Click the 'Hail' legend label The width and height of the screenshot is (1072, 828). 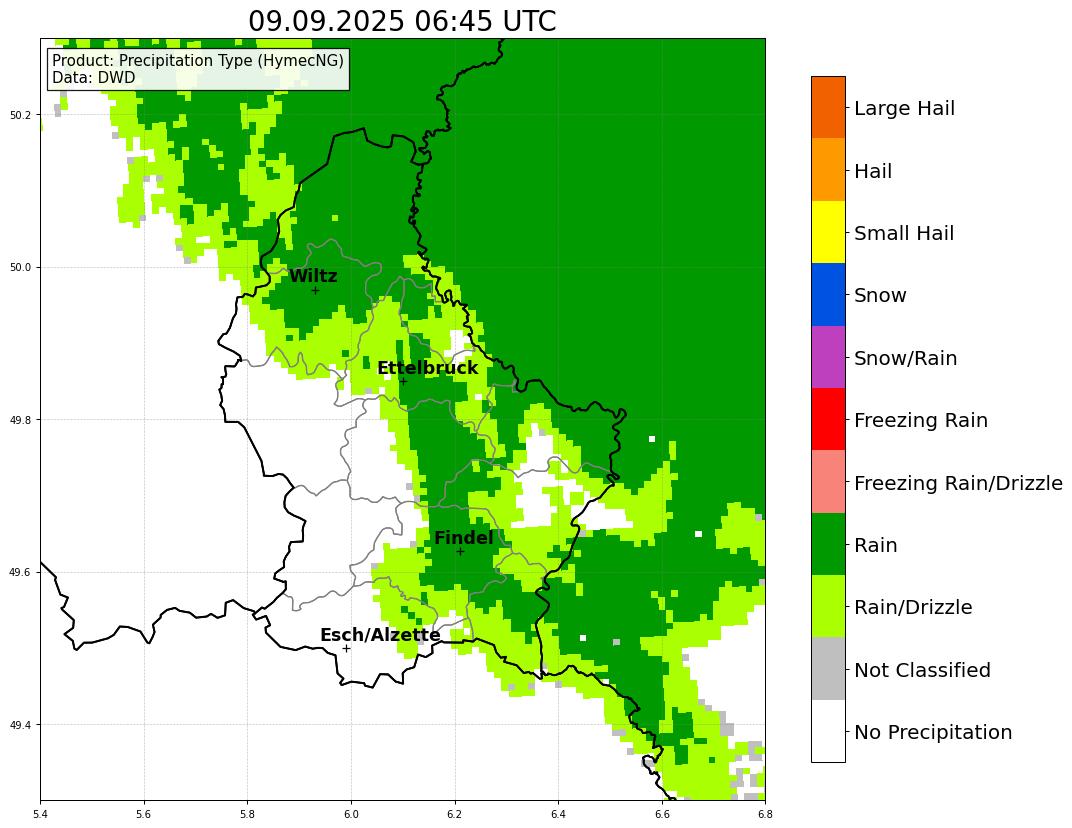click(x=873, y=171)
